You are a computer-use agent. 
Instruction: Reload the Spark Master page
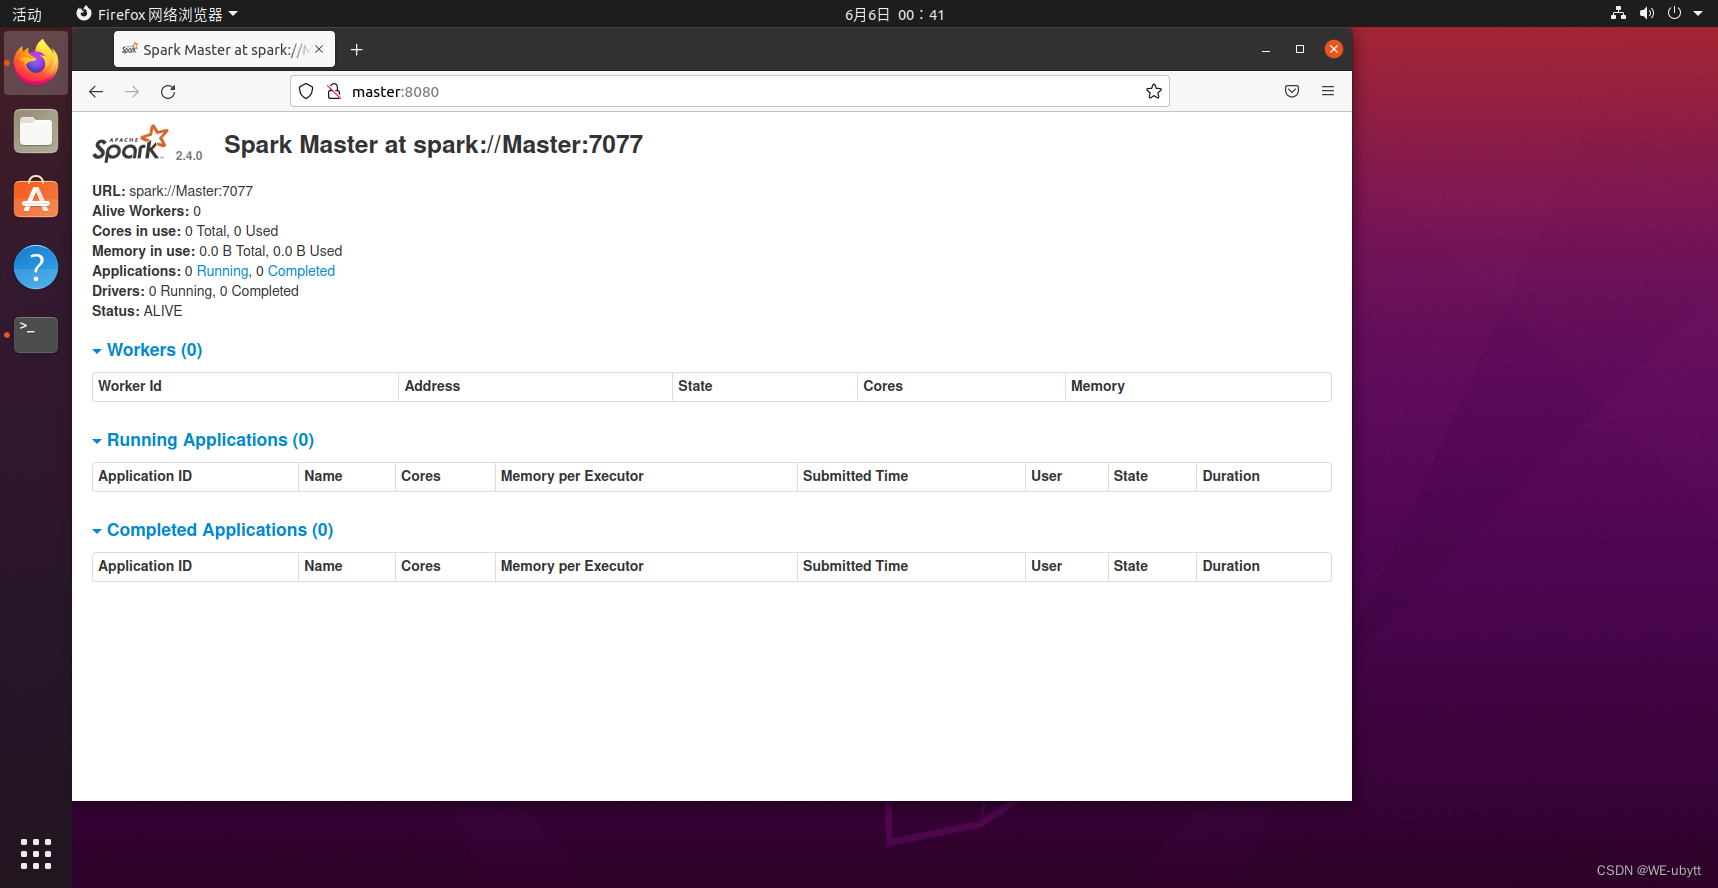click(x=168, y=91)
